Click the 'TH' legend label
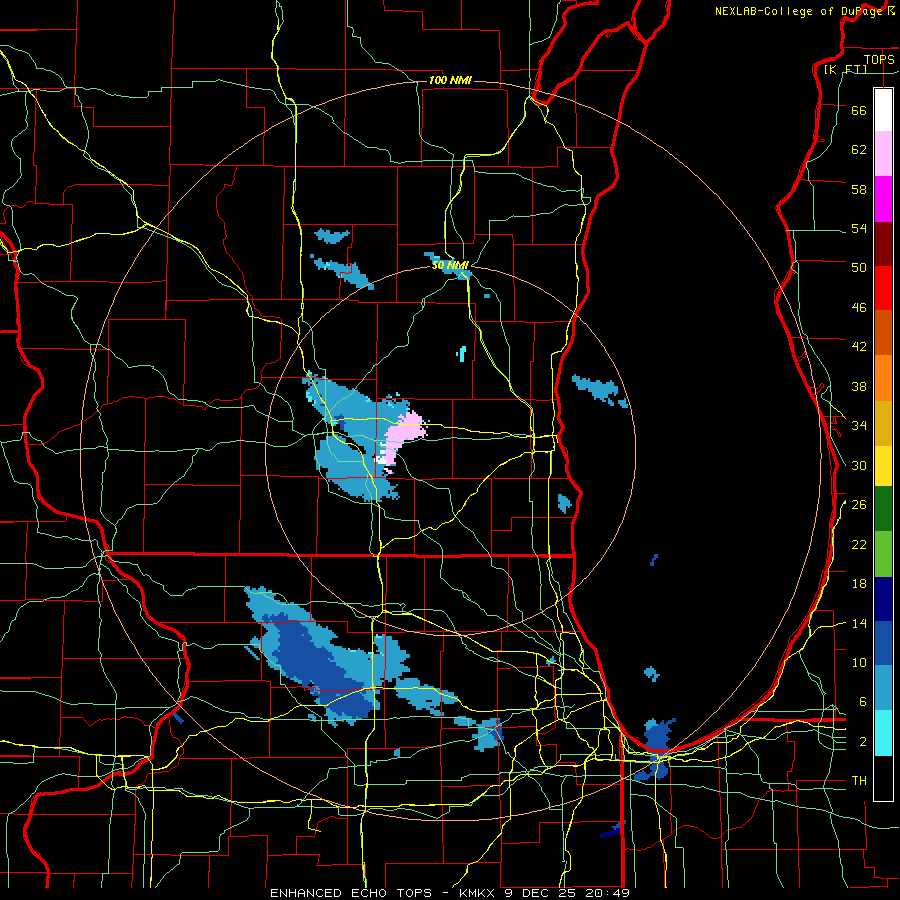 click(859, 781)
